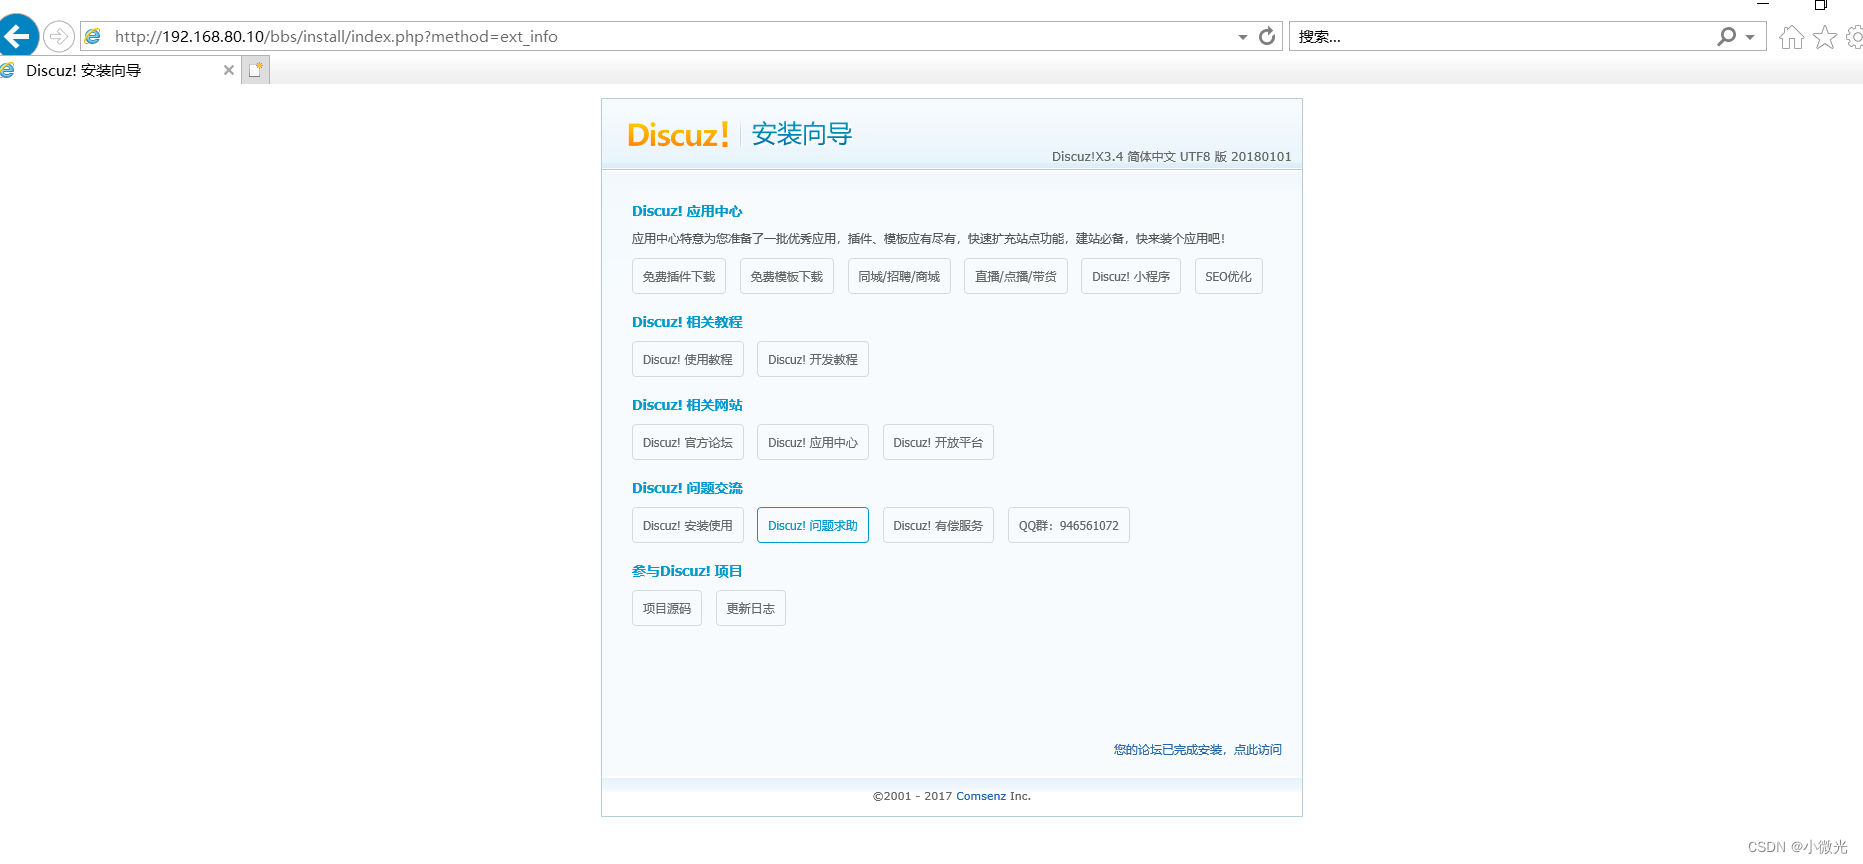Open a new blank tab
1863x864 pixels.
coord(256,70)
